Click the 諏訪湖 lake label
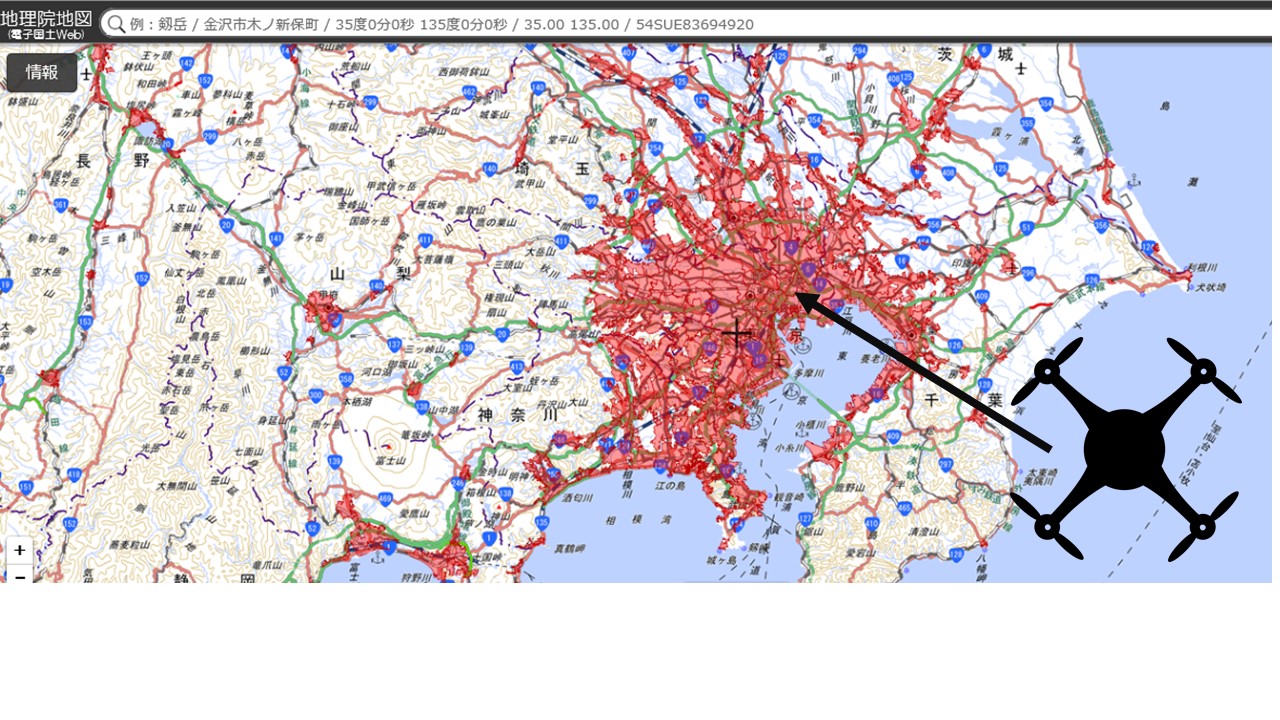The image size is (1280, 720). [149, 141]
